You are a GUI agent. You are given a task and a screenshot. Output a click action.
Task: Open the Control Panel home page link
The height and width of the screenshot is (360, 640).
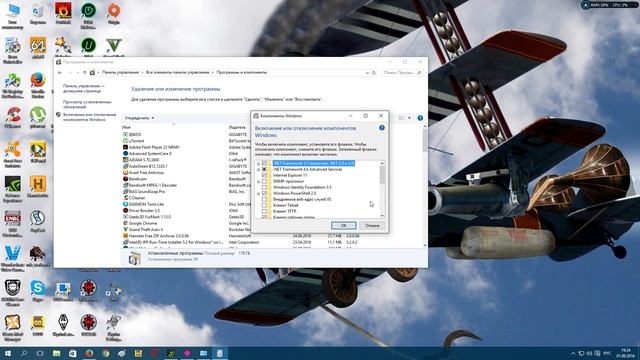(84, 89)
